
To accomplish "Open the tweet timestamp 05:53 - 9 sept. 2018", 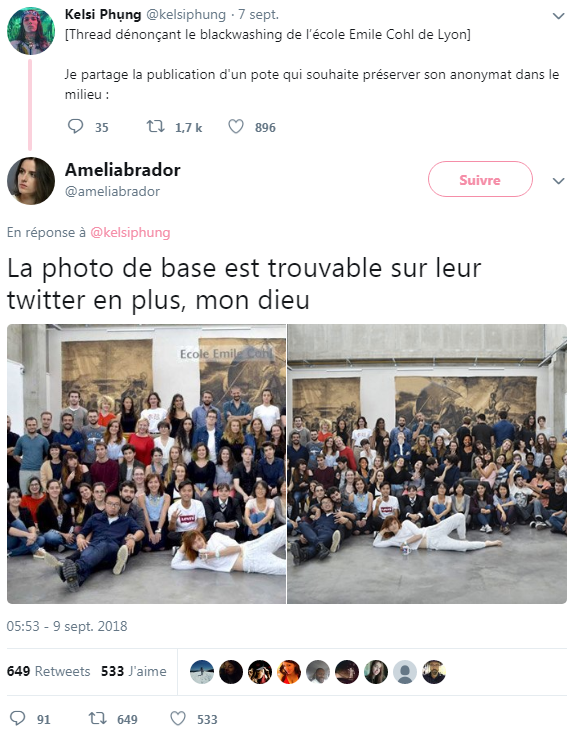I will (x=67, y=626).
